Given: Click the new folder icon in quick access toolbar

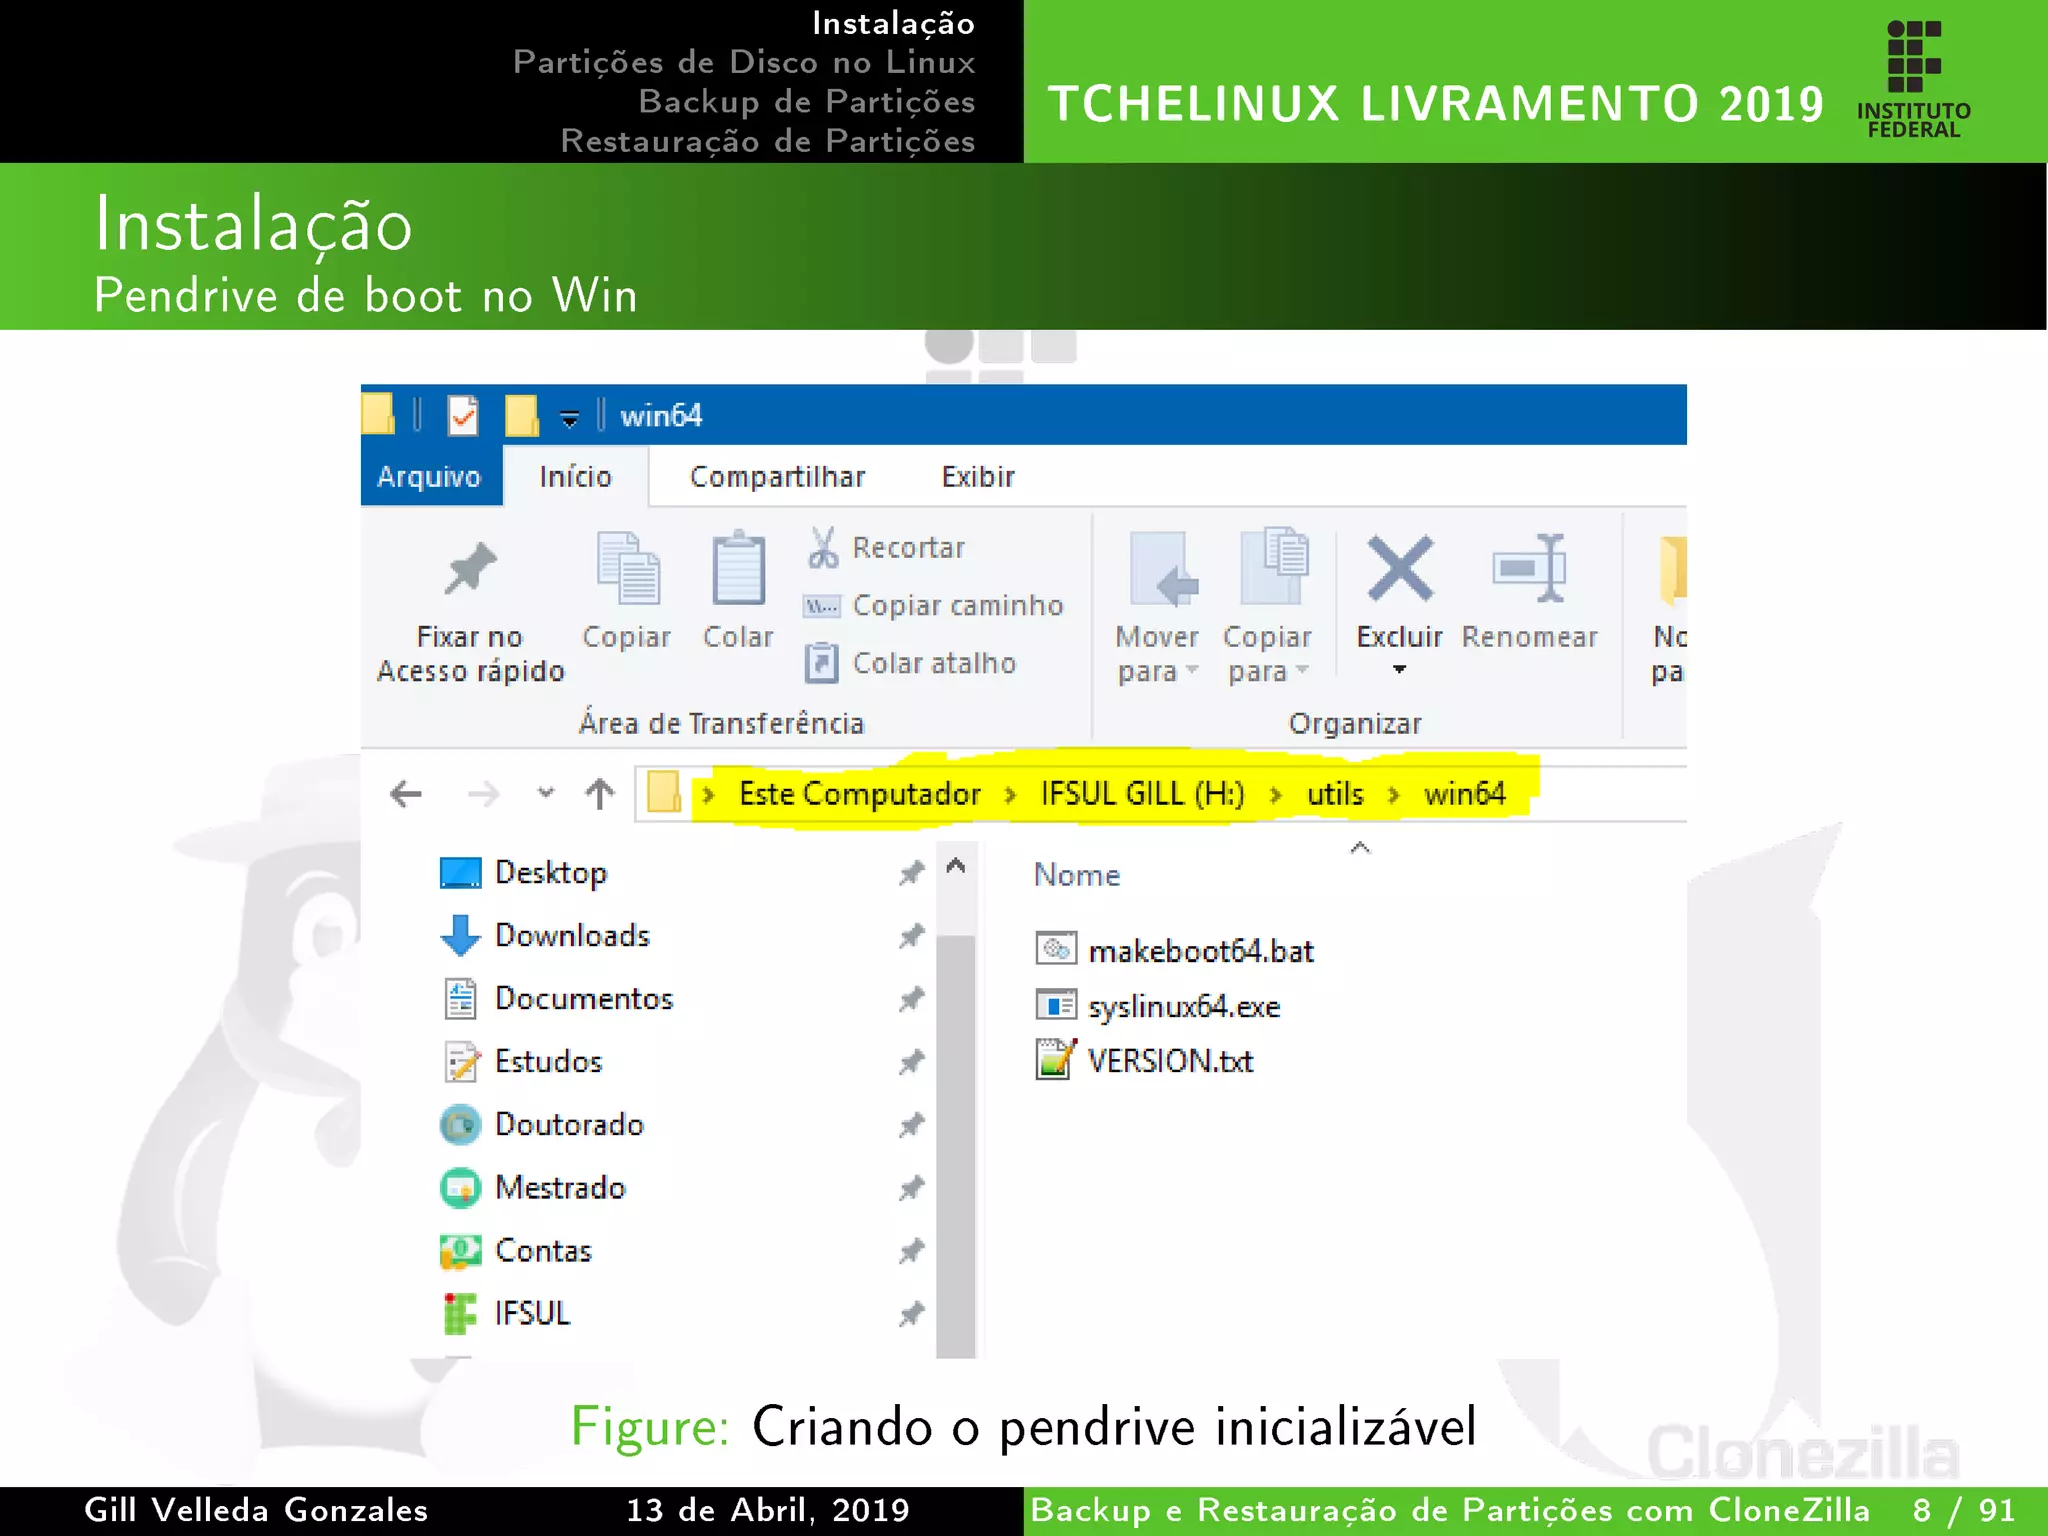Looking at the screenshot, I should point(522,416).
